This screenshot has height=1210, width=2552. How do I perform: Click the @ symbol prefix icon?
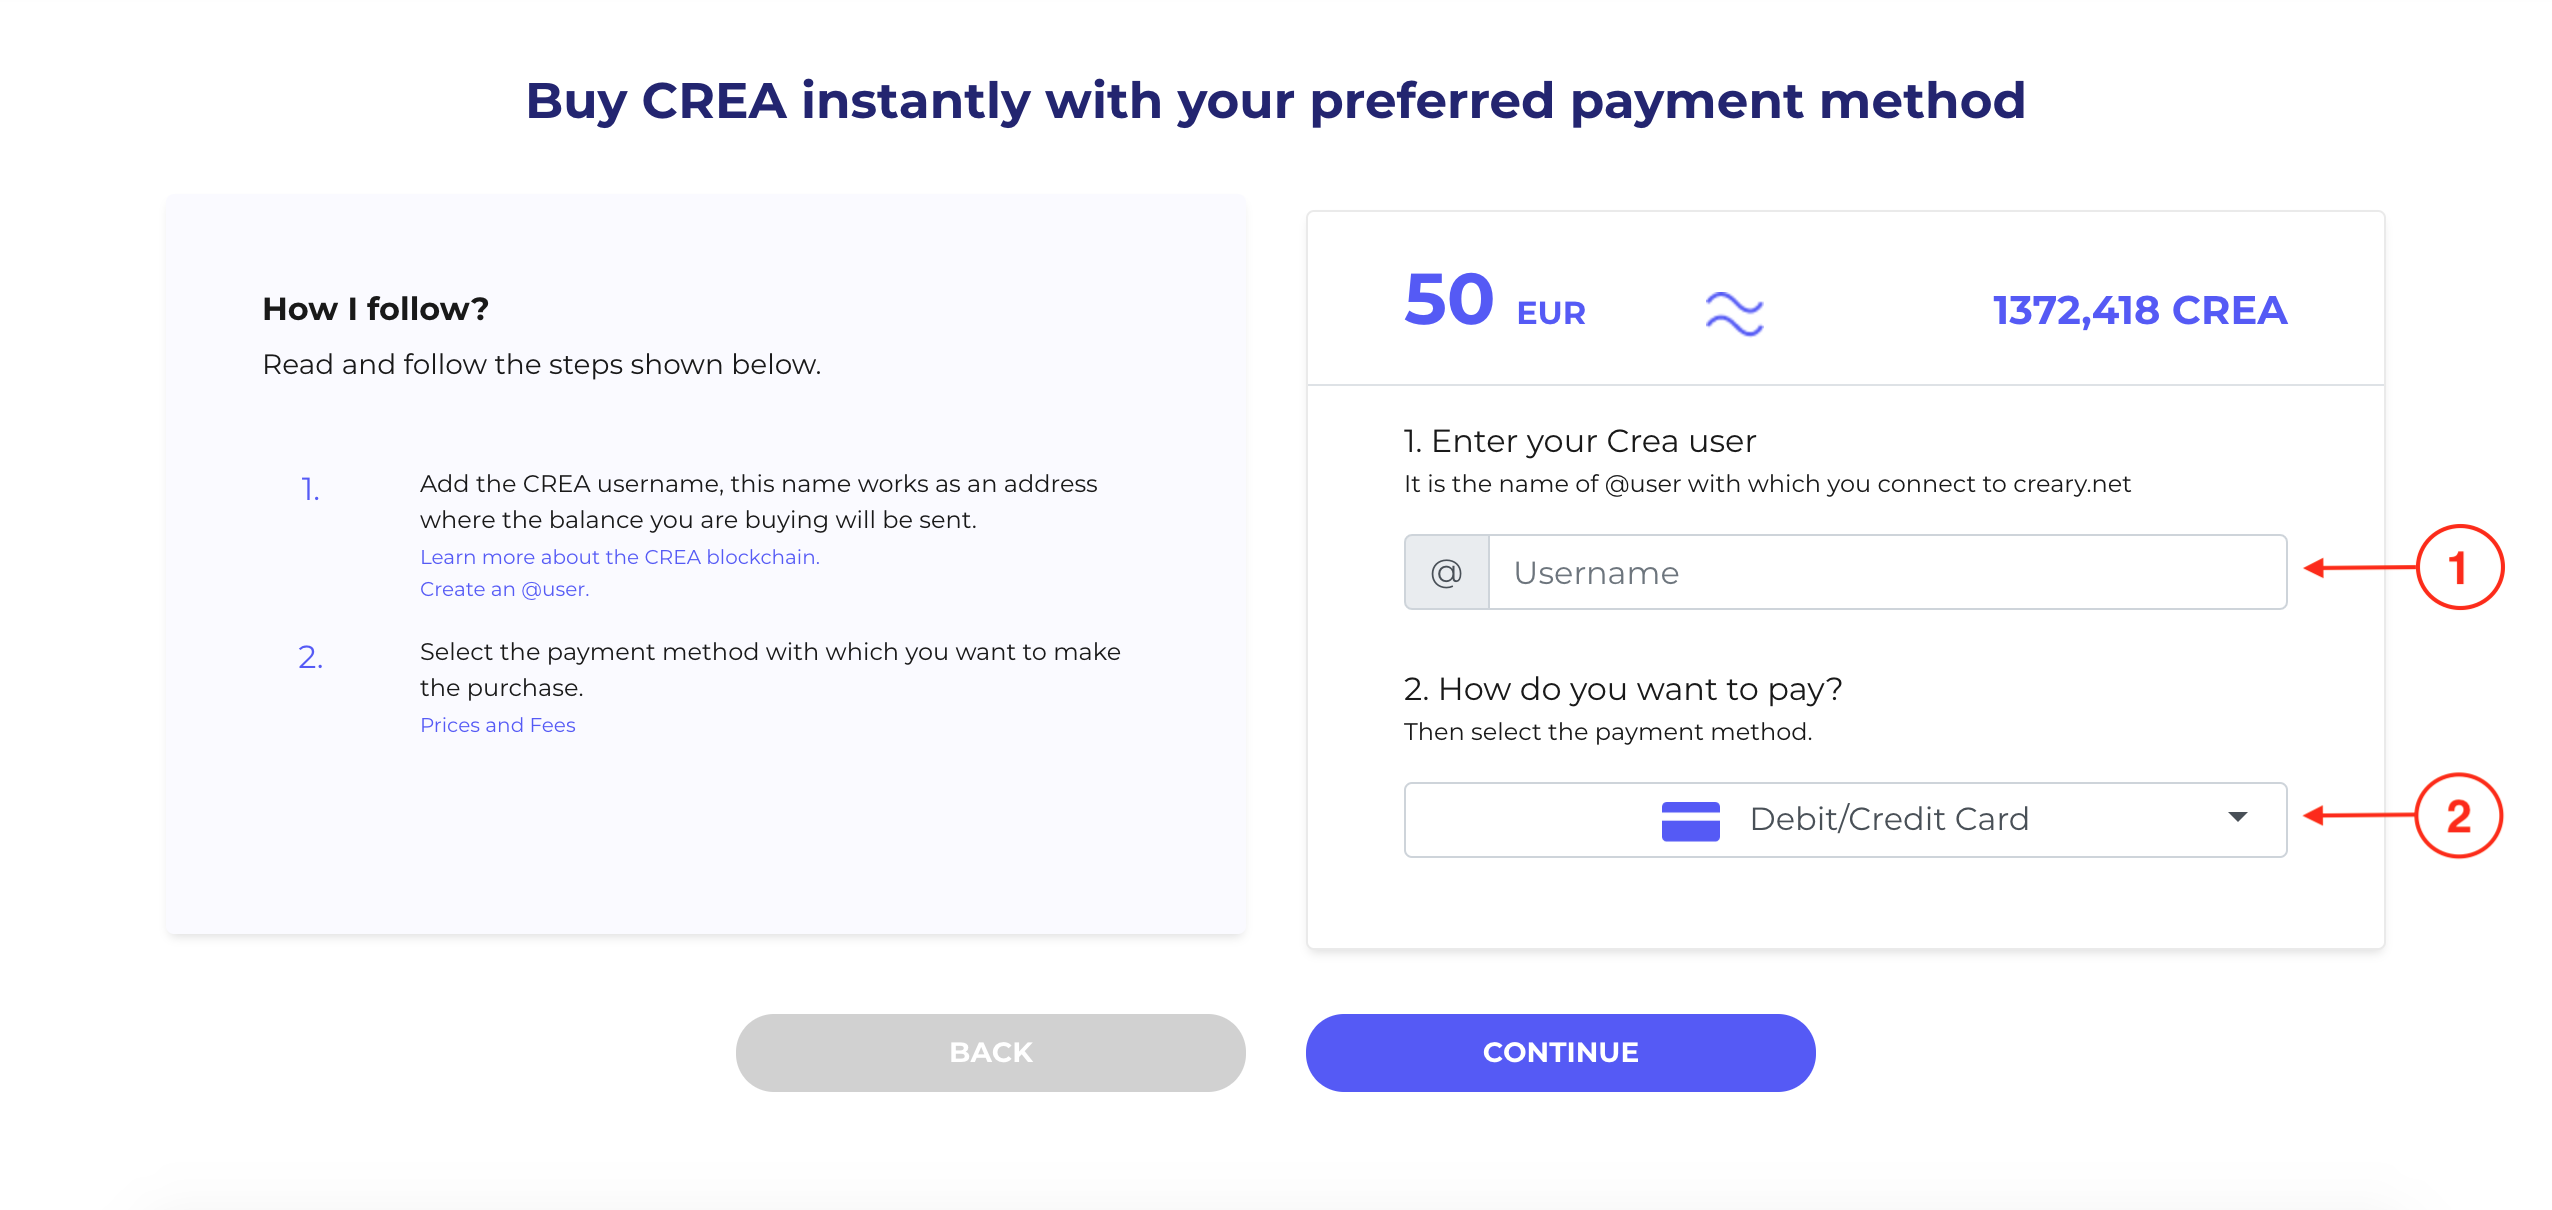[1446, 572]
